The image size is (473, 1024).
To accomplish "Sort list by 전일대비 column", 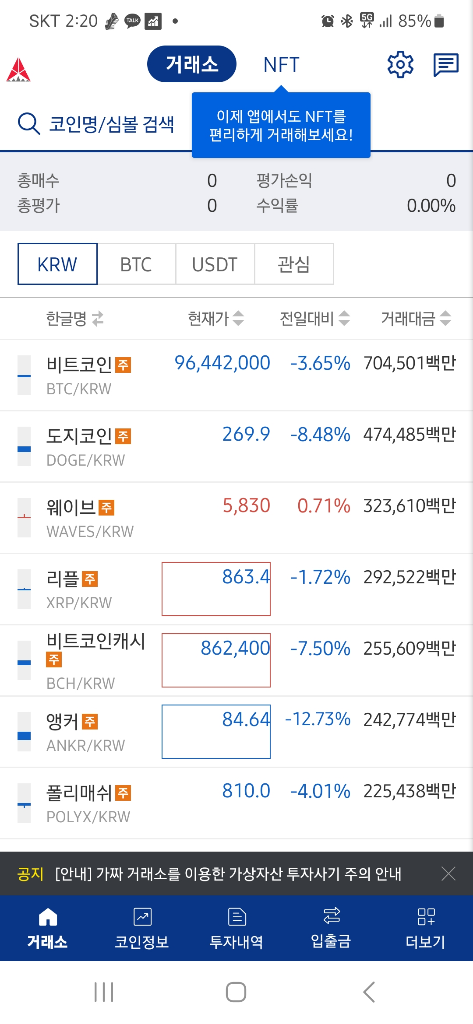I will tap(315, 319).
